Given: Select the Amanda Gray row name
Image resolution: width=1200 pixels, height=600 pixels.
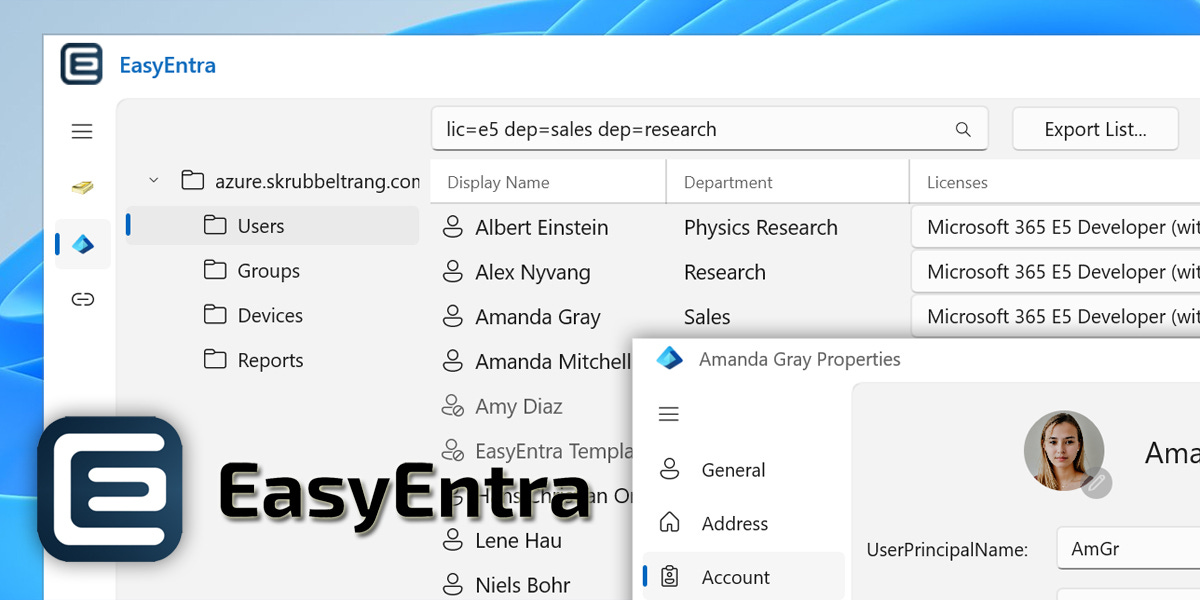Looking at the screenshot, I should (x=538, y=317).
